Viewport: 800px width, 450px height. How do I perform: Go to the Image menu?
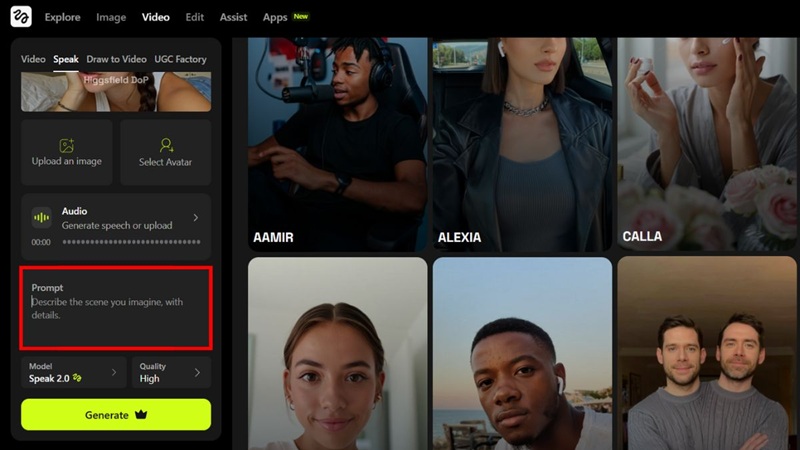[111, 17]
